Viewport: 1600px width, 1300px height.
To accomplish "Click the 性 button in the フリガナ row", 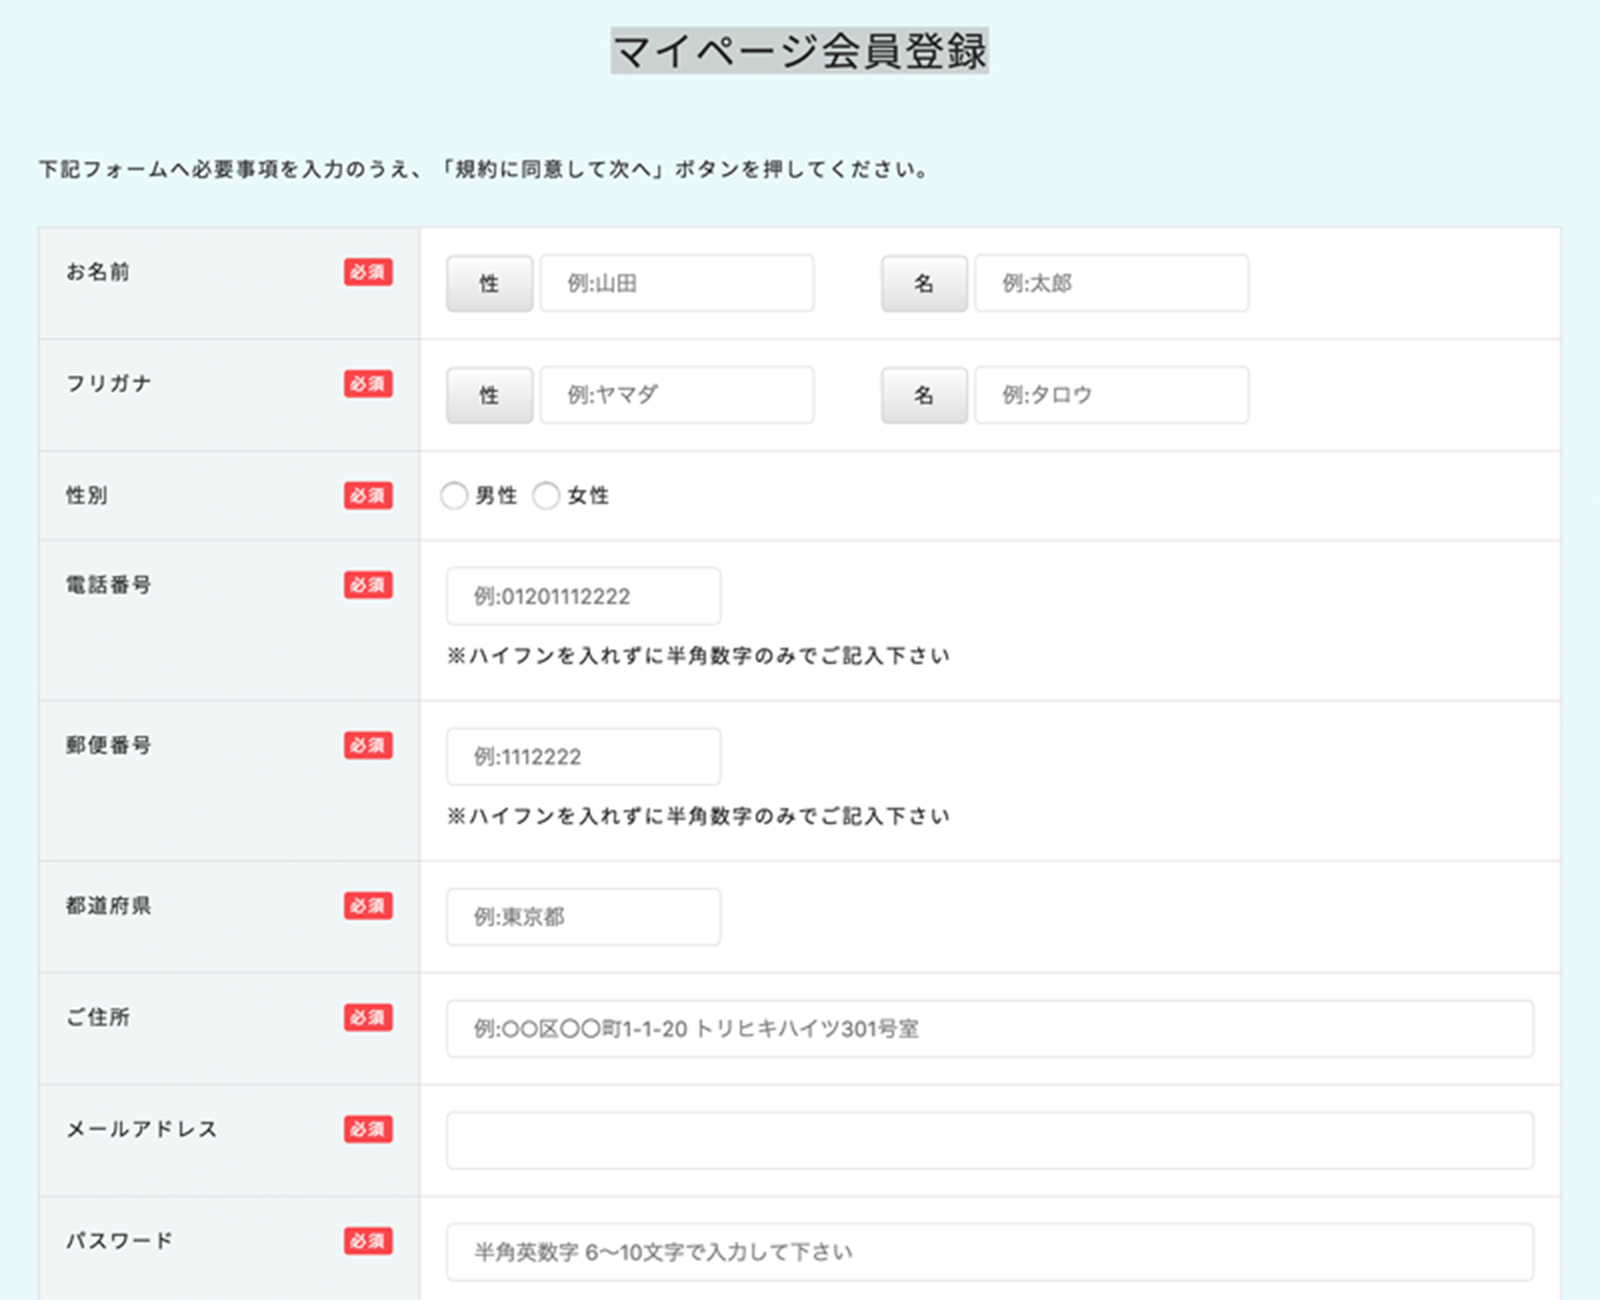I will 489,394.
